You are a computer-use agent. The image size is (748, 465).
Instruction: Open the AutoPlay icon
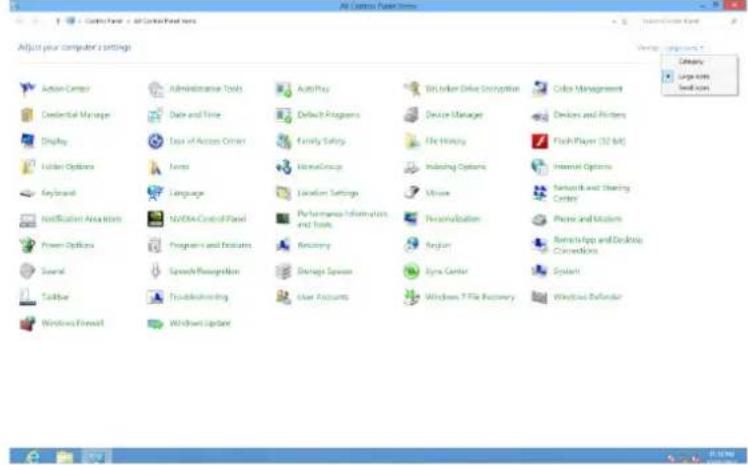pyautogui.click(x=283, y=89)
